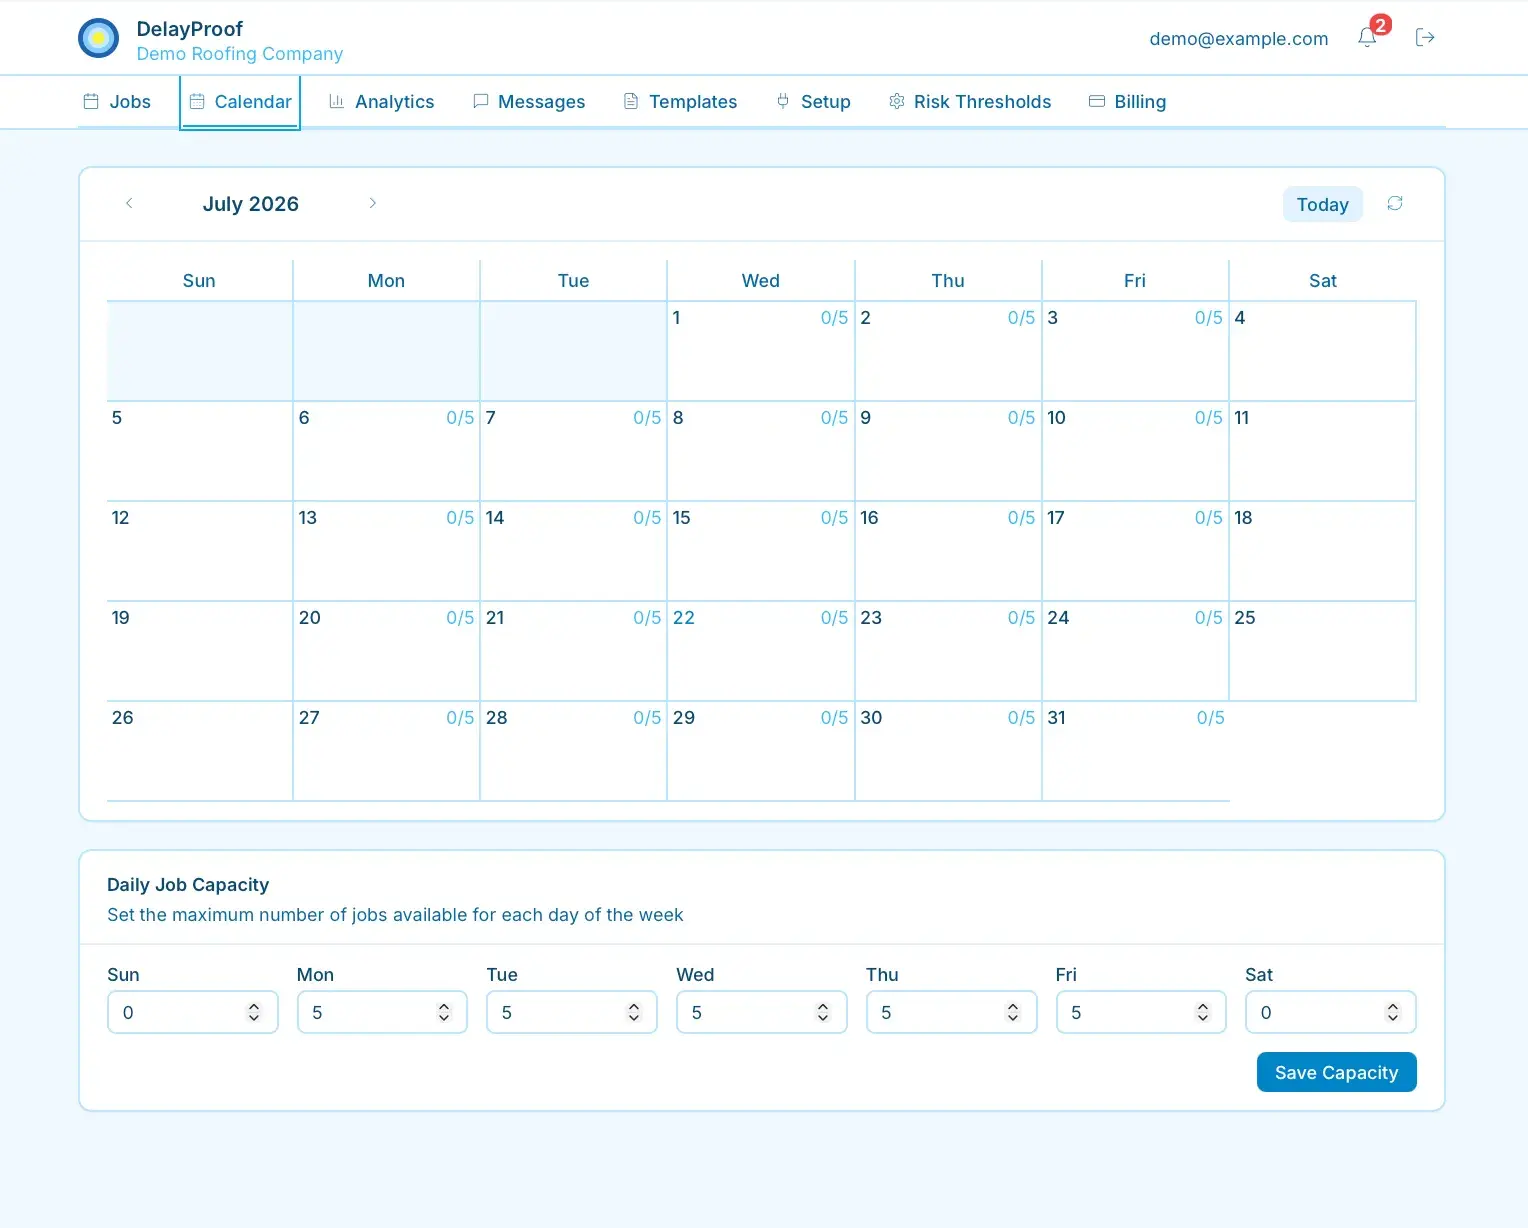Viewport: 1528px width, 1228px height.
Task: Click the 0/5 capacity on July 3
Action: click(1208, 318)
